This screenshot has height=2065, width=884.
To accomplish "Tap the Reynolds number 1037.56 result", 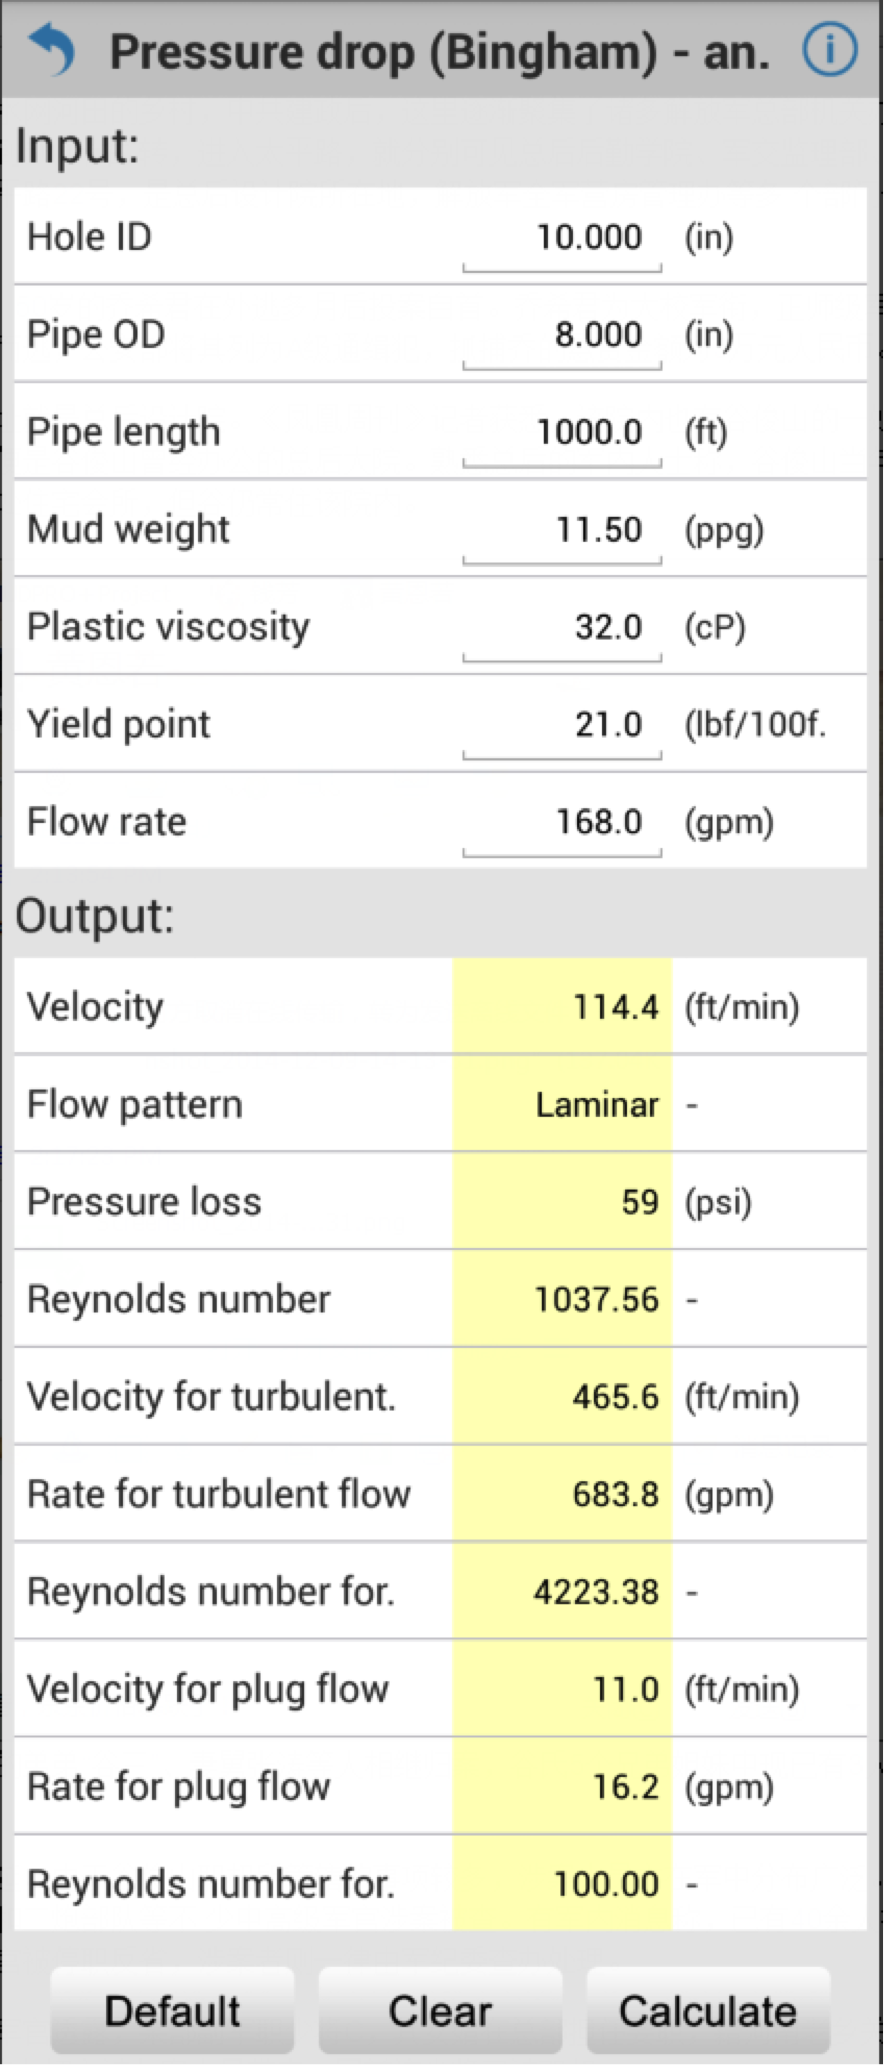I will pyautogui.click(x=562, y=1299).
